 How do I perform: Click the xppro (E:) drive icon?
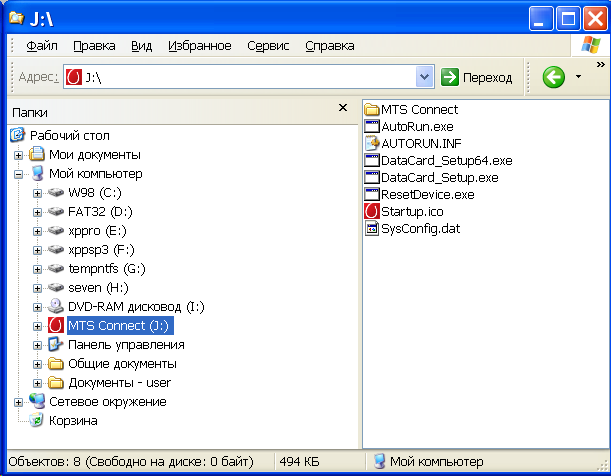point(56,231)
